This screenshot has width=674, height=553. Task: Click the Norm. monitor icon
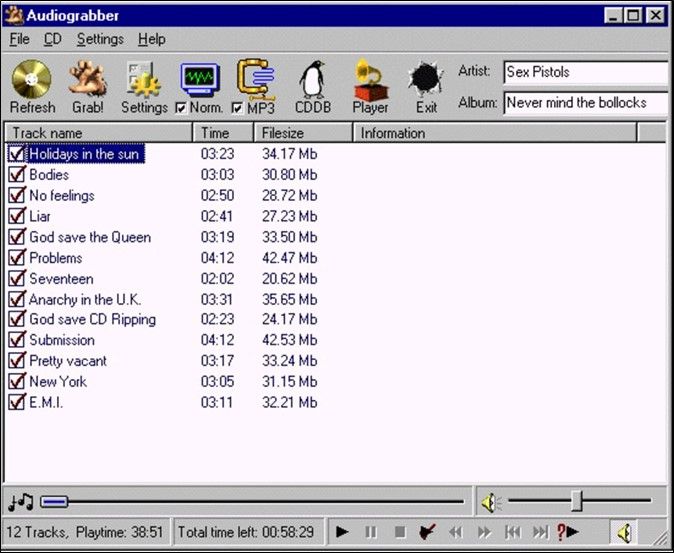[200, 78]
